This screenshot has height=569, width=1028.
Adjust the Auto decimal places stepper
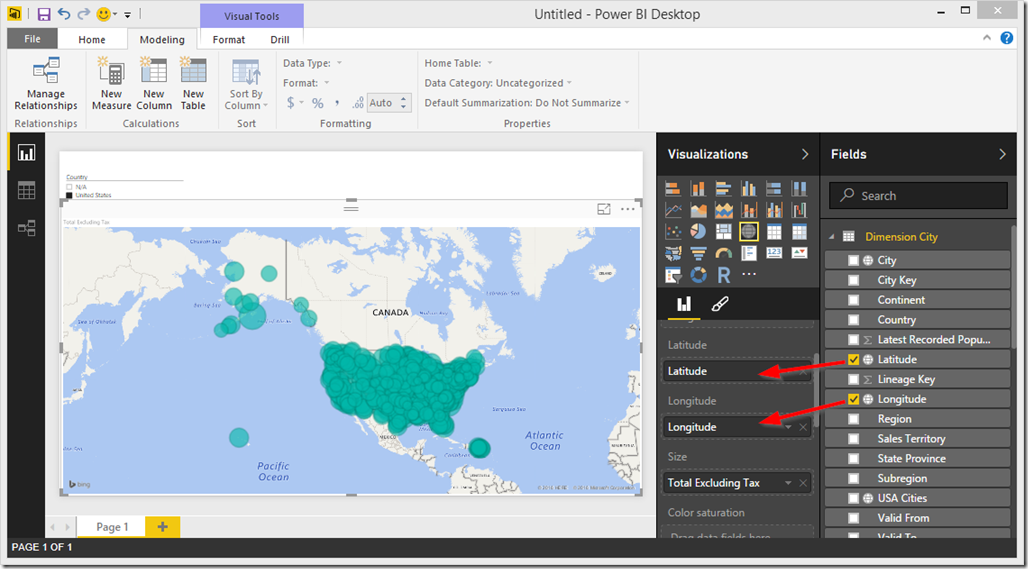(403, 103)
